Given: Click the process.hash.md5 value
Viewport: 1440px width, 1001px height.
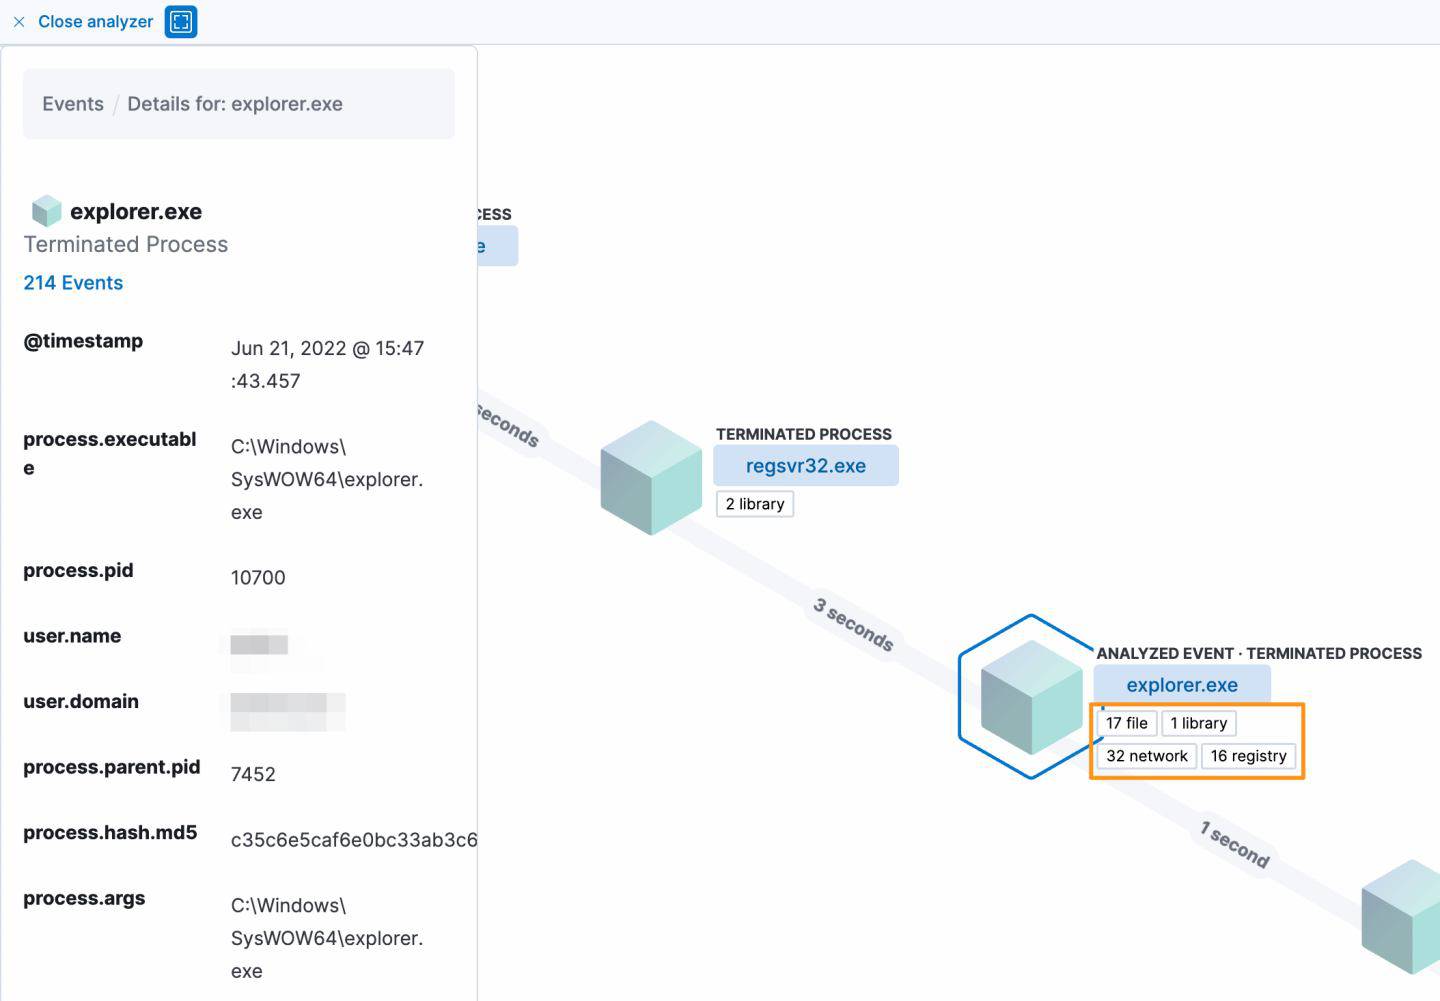Looking at the screenshot, I should tap(353, 840).
